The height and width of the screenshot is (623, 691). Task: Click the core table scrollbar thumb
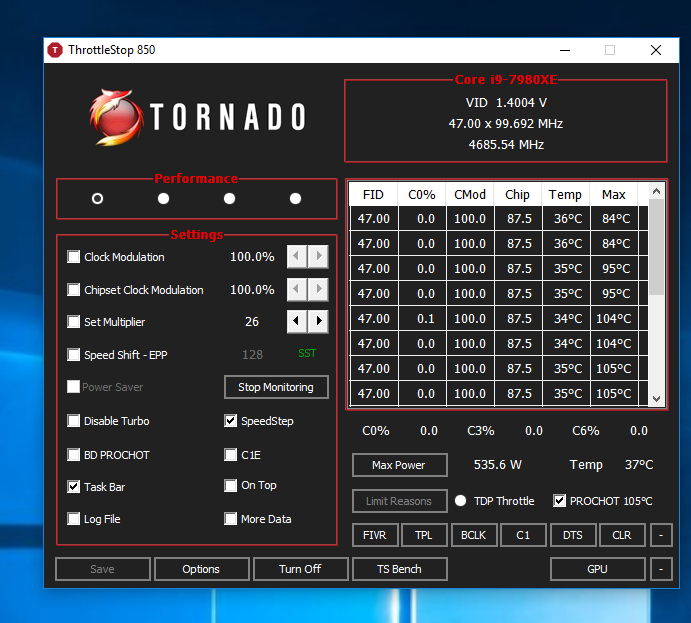click(657, 247)
